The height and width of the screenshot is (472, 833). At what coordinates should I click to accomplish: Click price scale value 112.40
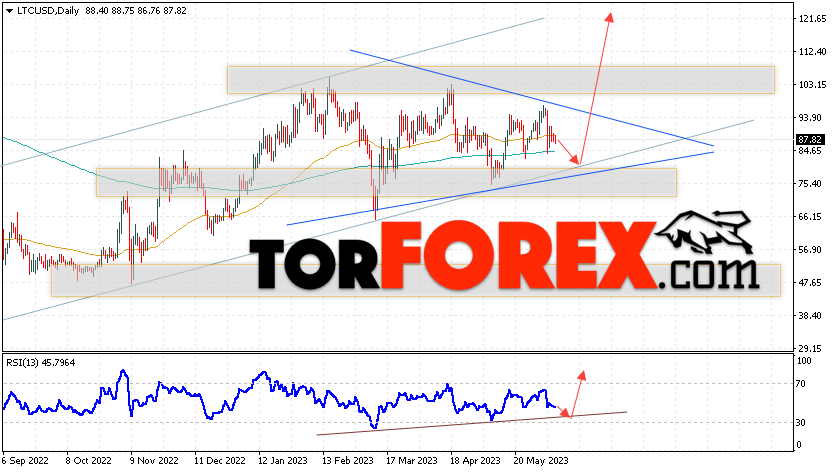click(813, 52)
